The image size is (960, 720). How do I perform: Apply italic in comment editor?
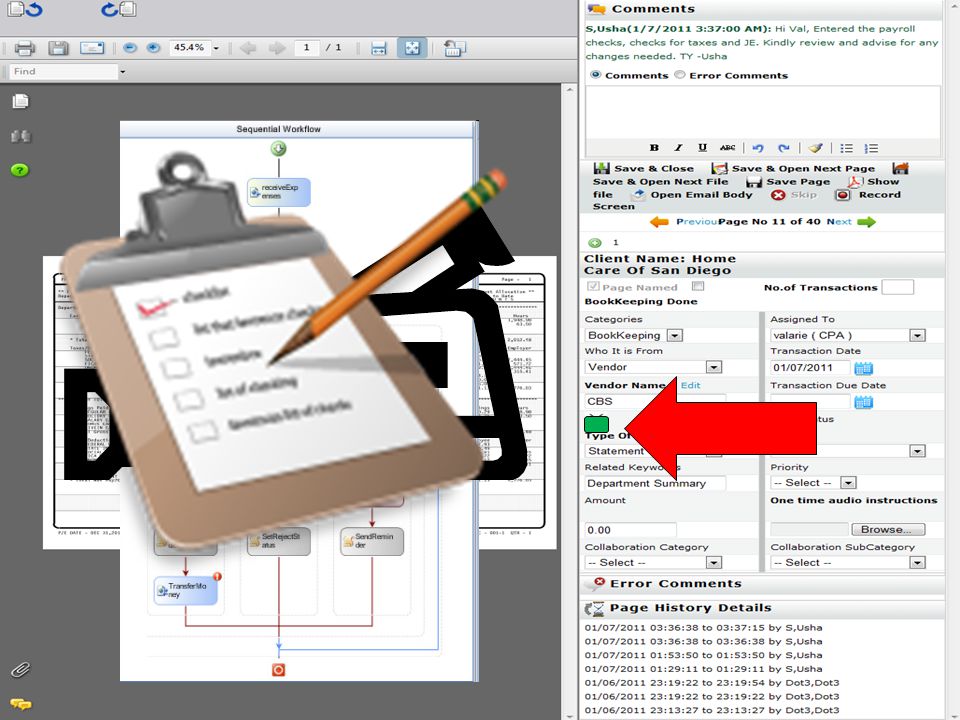point(678,148)
